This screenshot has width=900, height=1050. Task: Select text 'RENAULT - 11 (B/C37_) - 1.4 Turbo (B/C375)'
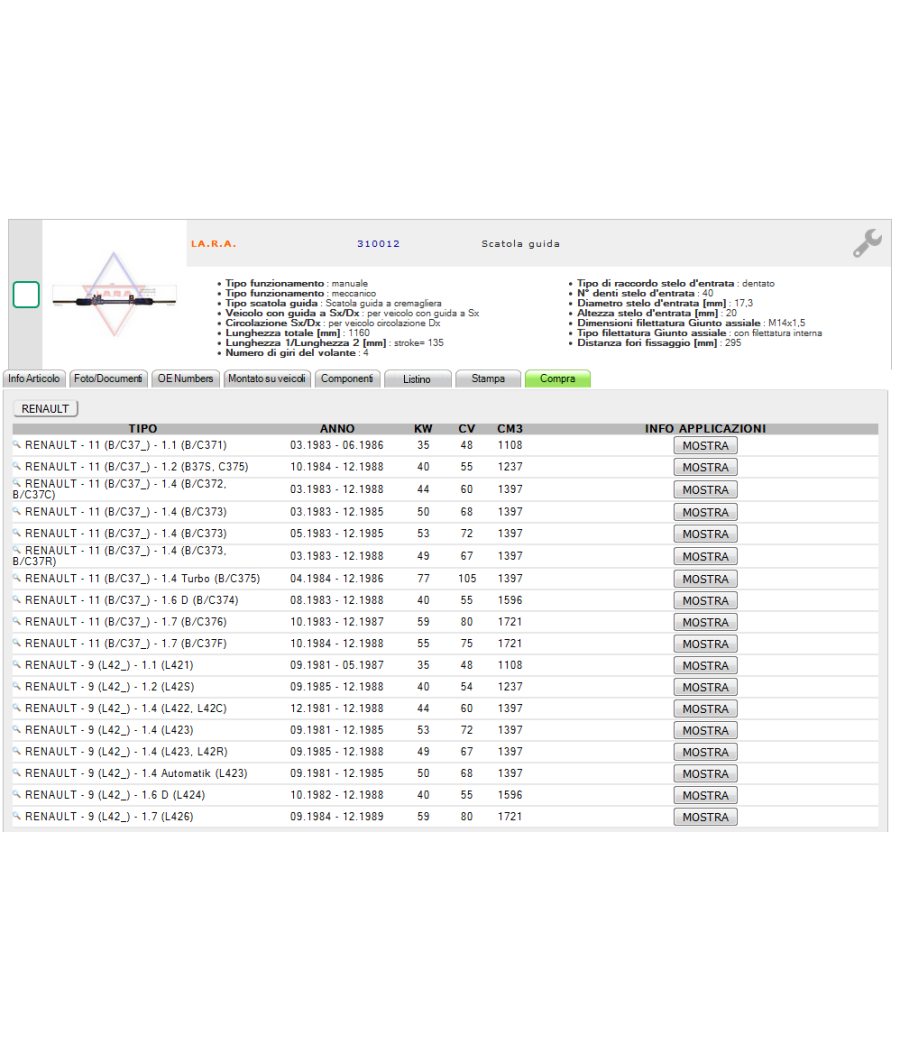pyautogui.click(x=143, y=579)
